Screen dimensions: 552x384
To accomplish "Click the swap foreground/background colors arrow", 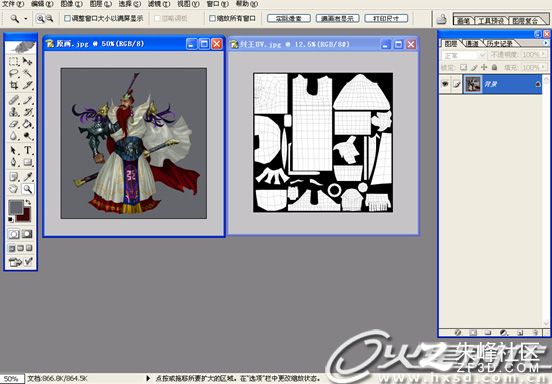I will coord(28,202).
